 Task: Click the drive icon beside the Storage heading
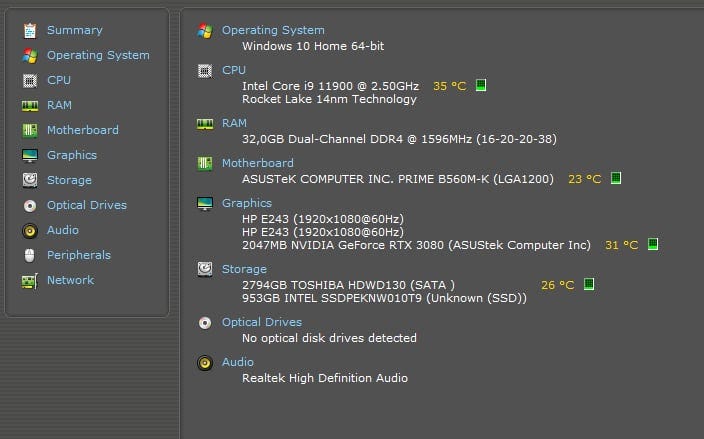click(x=205, y=269)
